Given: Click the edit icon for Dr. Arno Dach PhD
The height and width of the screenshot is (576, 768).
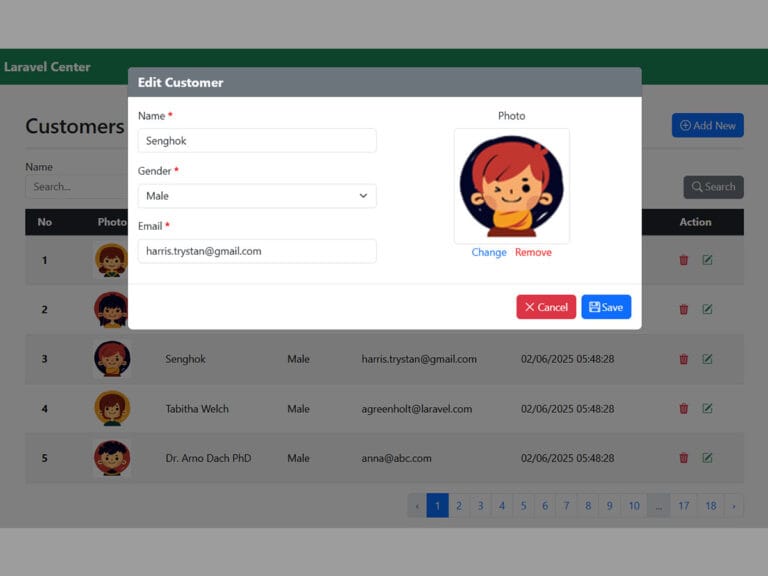Looking at the screenshot, I should point(707,458).
